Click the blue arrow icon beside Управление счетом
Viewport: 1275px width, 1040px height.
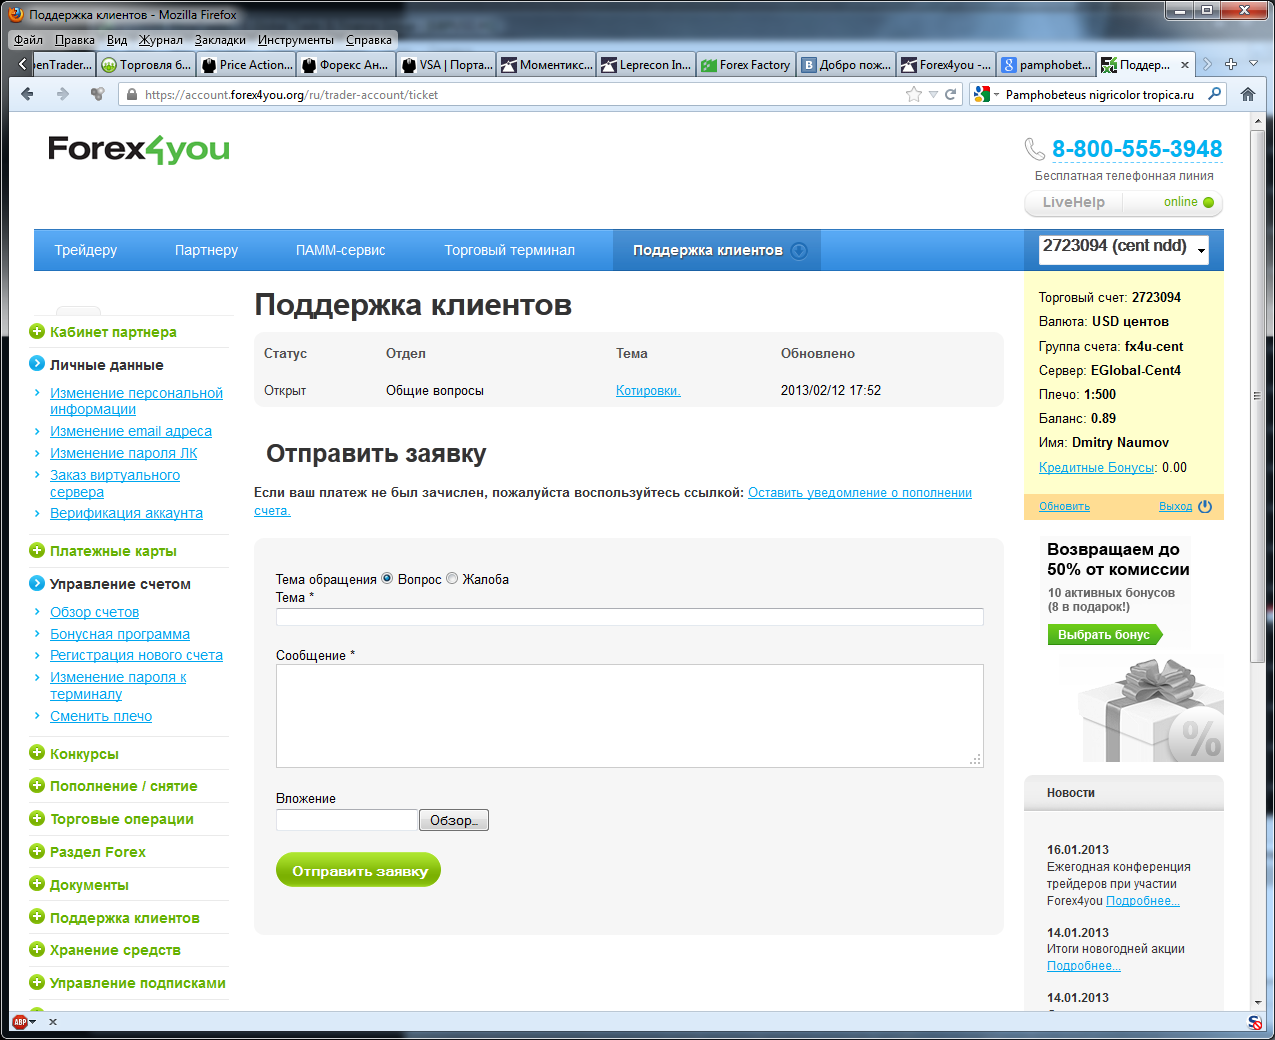pyautogui.click(x=37, y=583)
